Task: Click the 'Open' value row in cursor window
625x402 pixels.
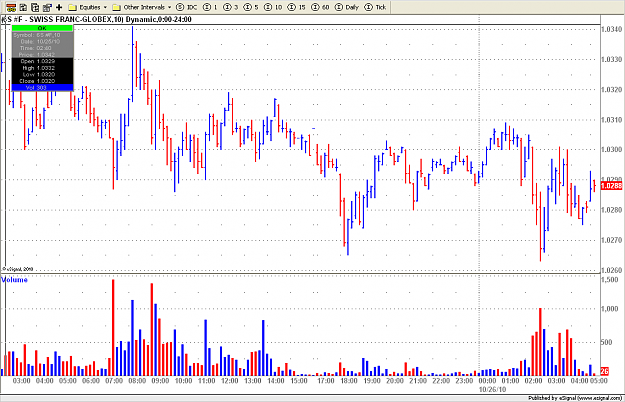Action: coord(42,61)
